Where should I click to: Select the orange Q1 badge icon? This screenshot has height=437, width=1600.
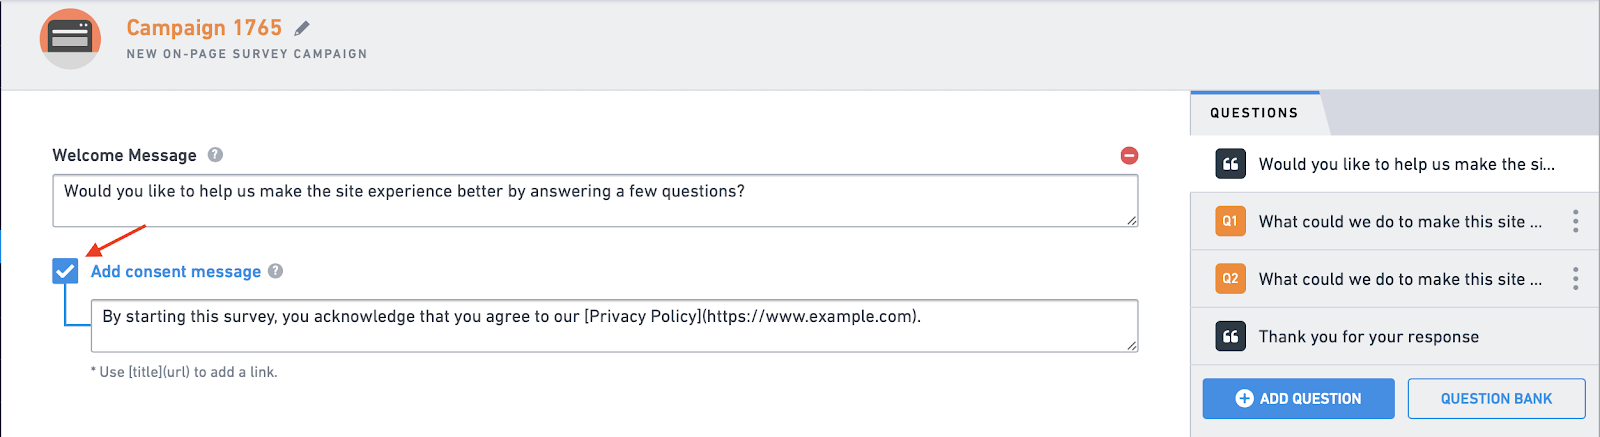pyautogui.click(x=1230, y=221)
